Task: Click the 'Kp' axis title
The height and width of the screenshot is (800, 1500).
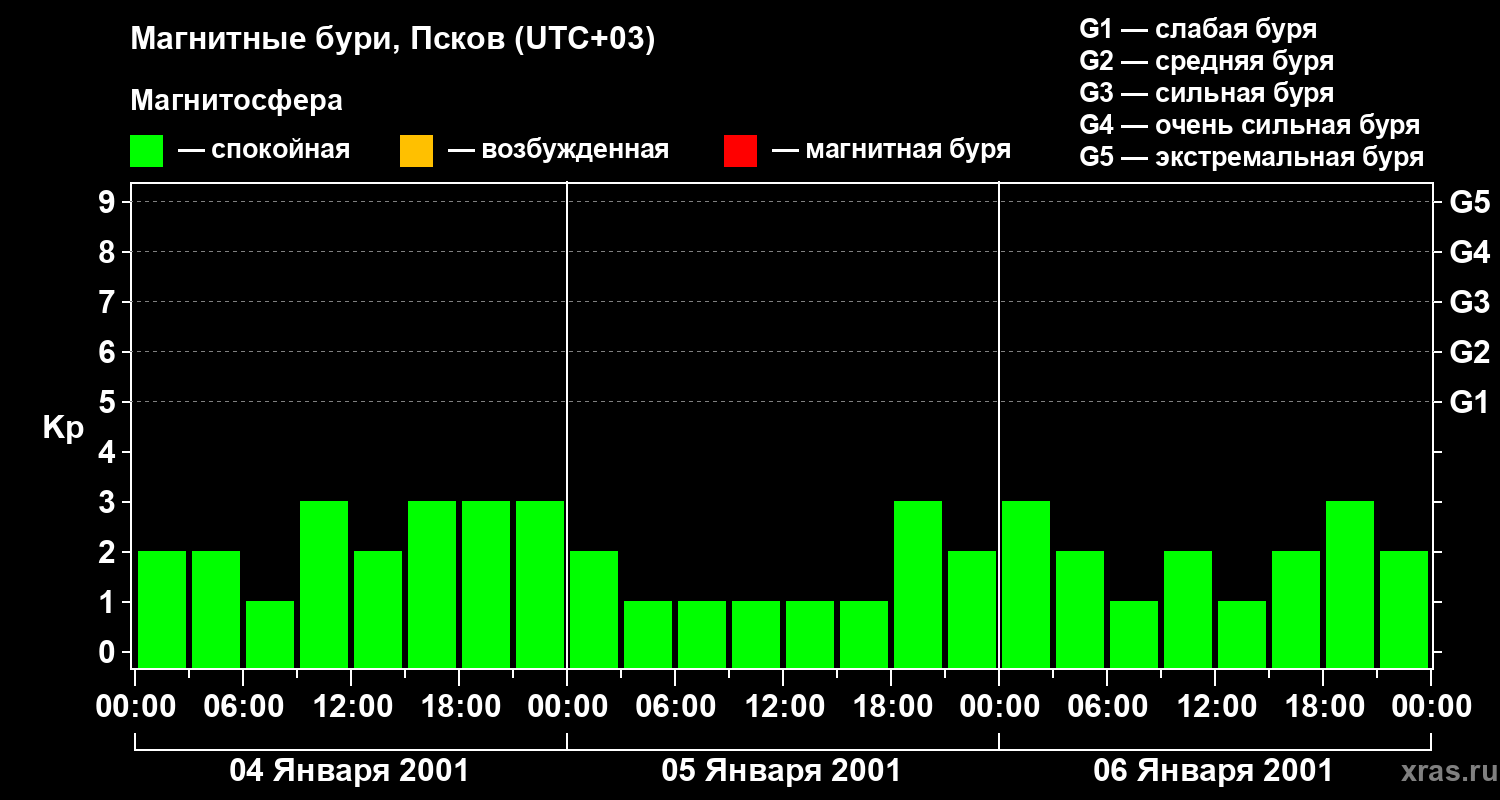Action: click(x=64, y=428)
